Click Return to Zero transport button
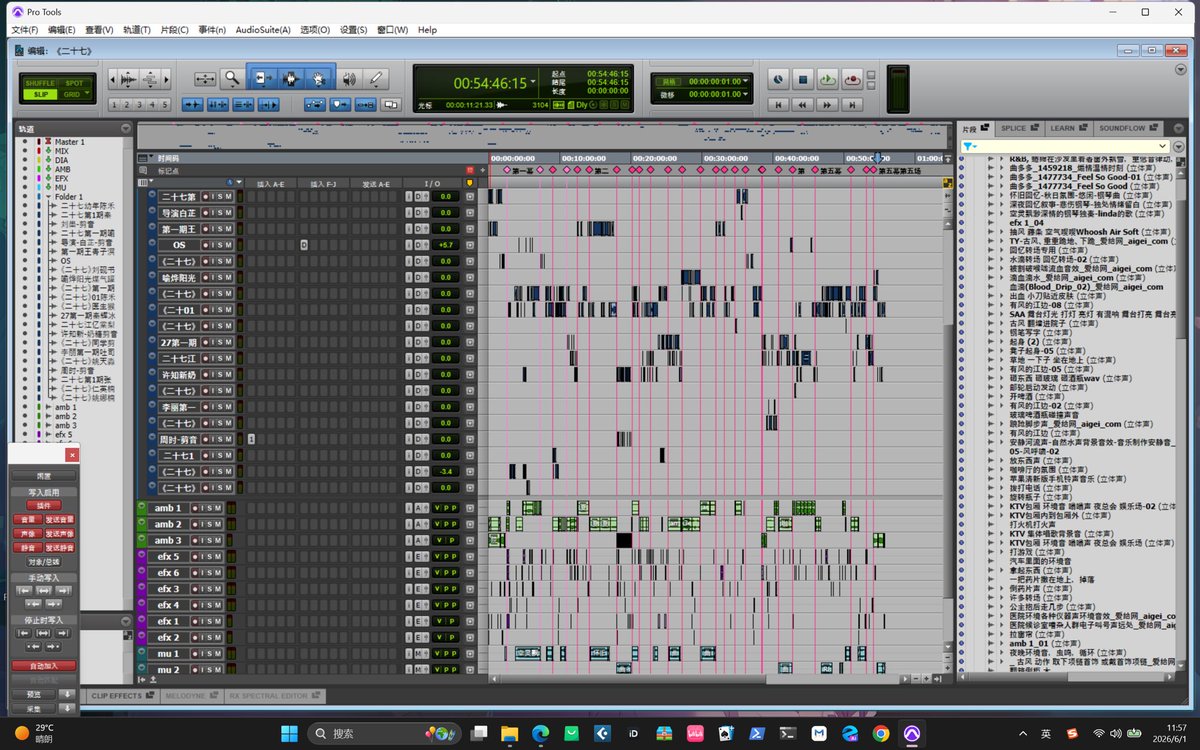Viewport: 1200px width, 750px height. (x=779, y=104)
